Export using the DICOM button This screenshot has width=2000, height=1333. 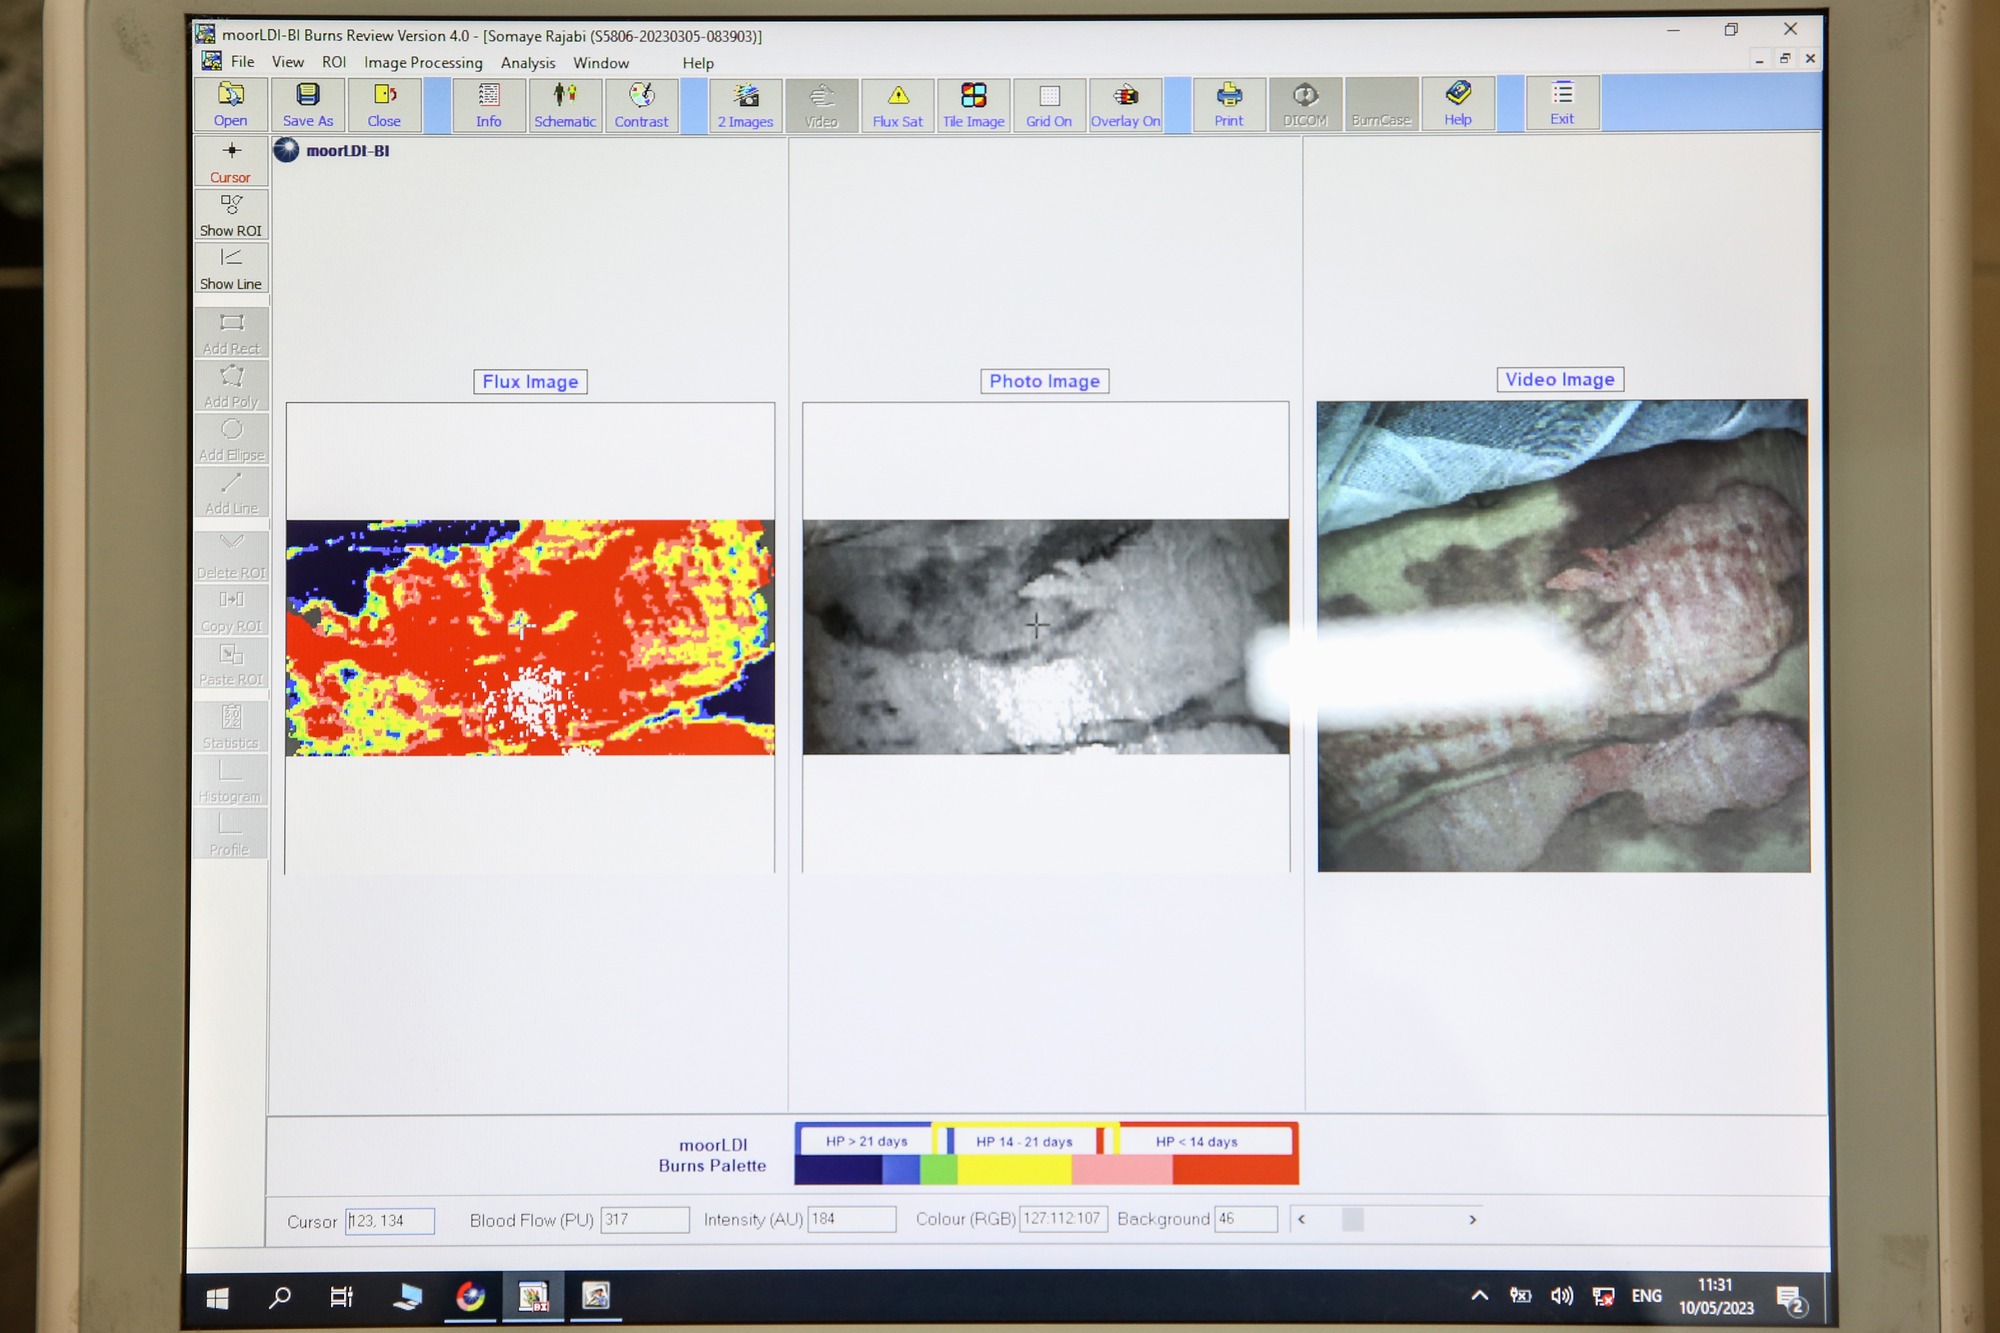pos(1305,104)
